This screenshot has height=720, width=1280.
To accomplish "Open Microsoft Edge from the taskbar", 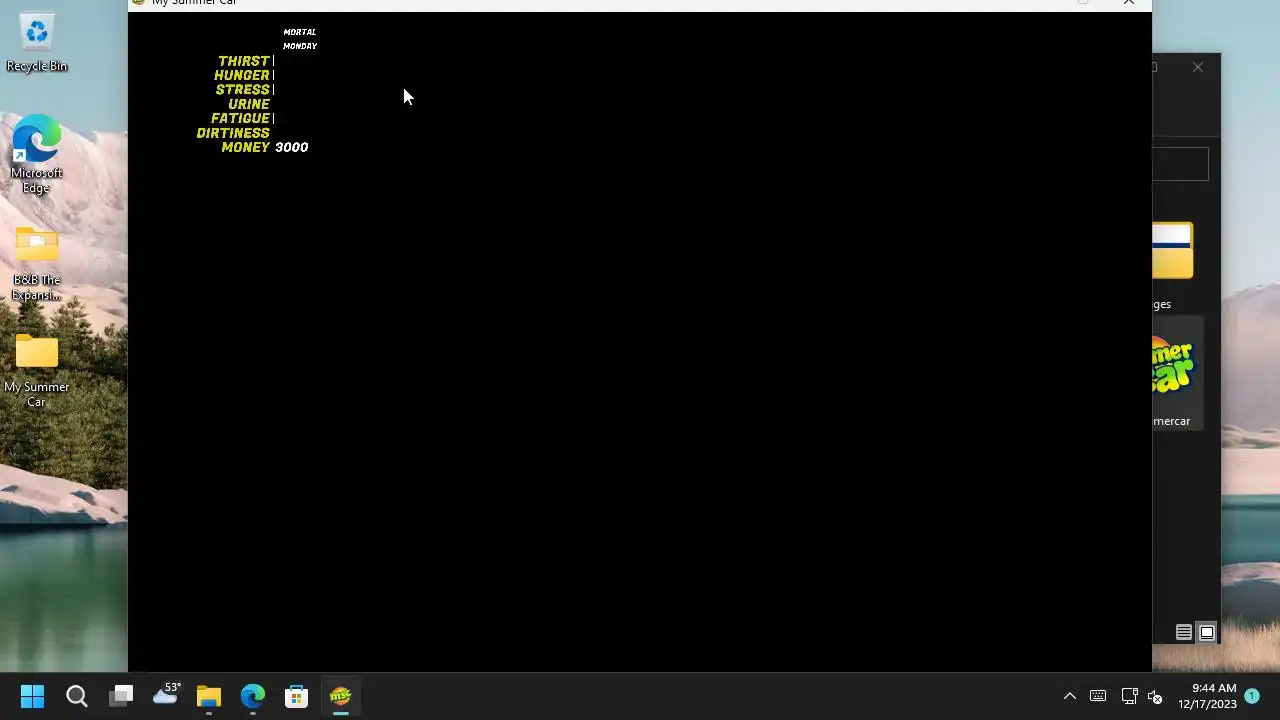I will coord(253,696).
